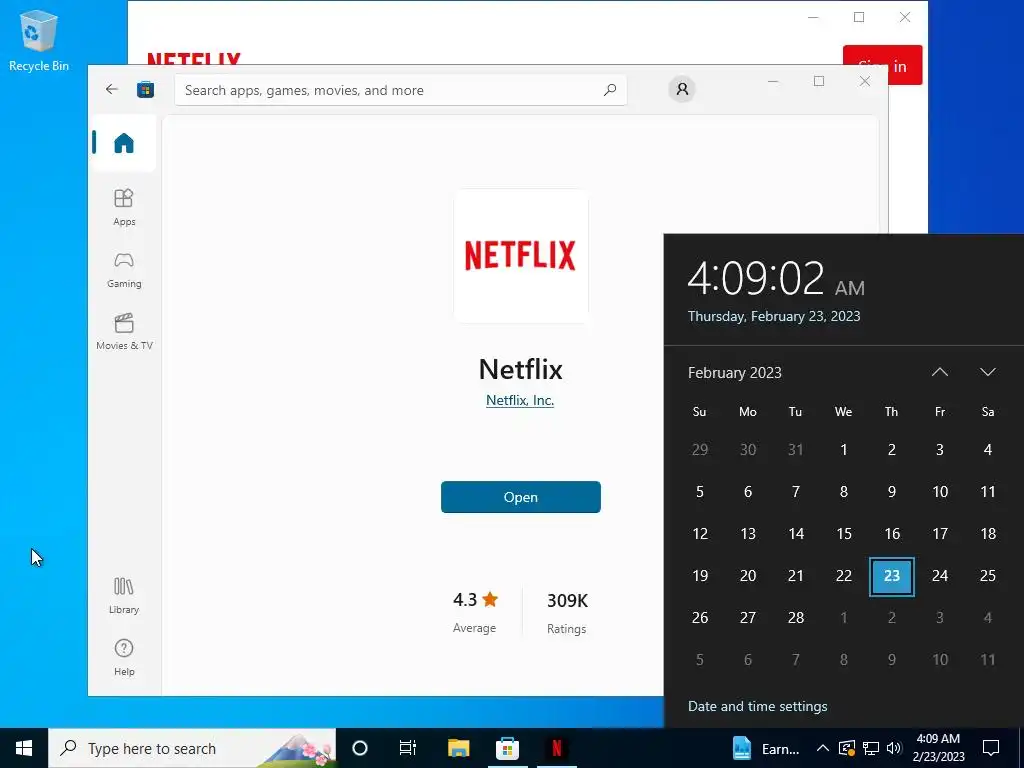
Task: Show hidden tray icons
Action: 823,748
